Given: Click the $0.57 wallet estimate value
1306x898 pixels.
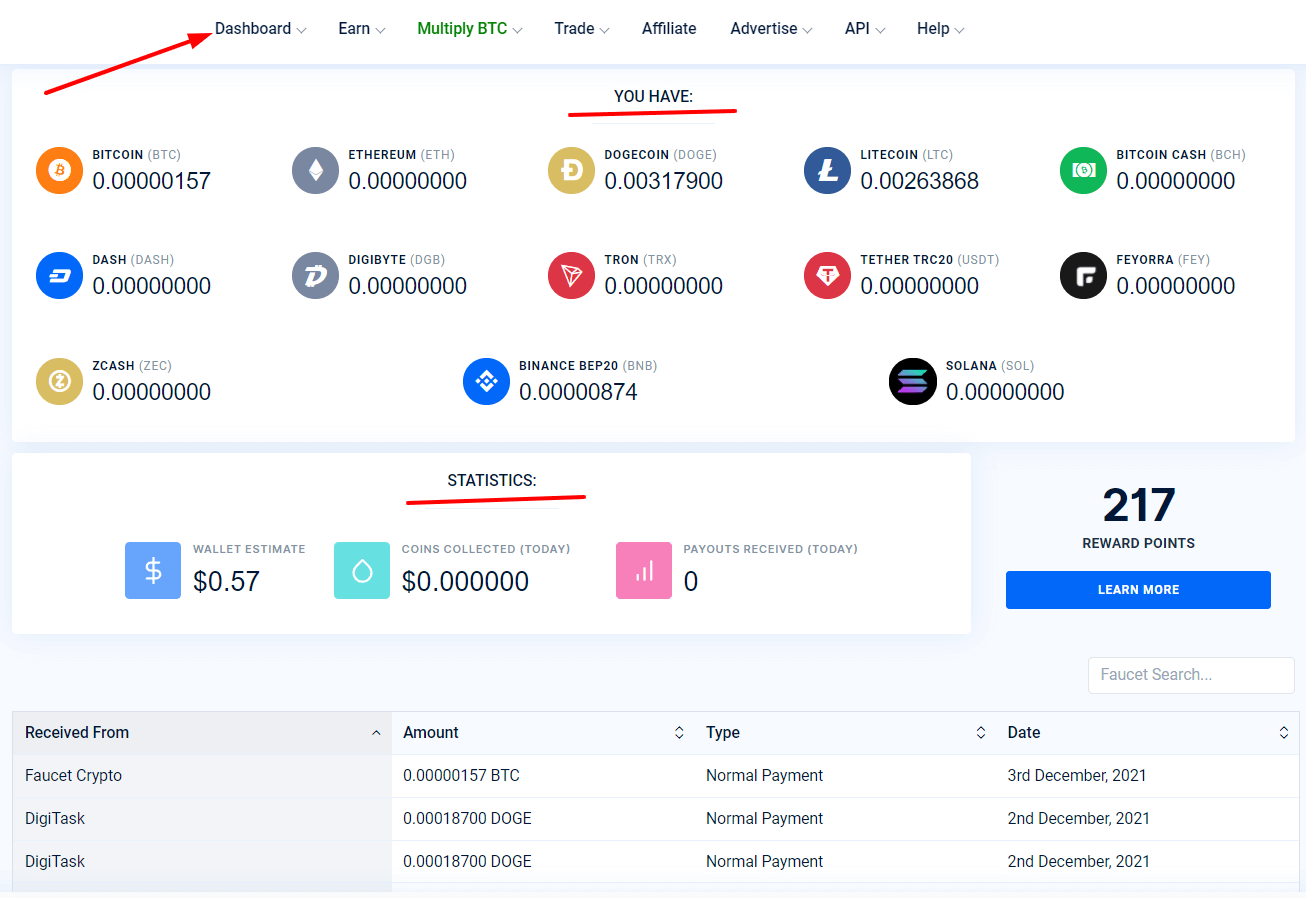Looking at the screenshot, I should 226,581.
